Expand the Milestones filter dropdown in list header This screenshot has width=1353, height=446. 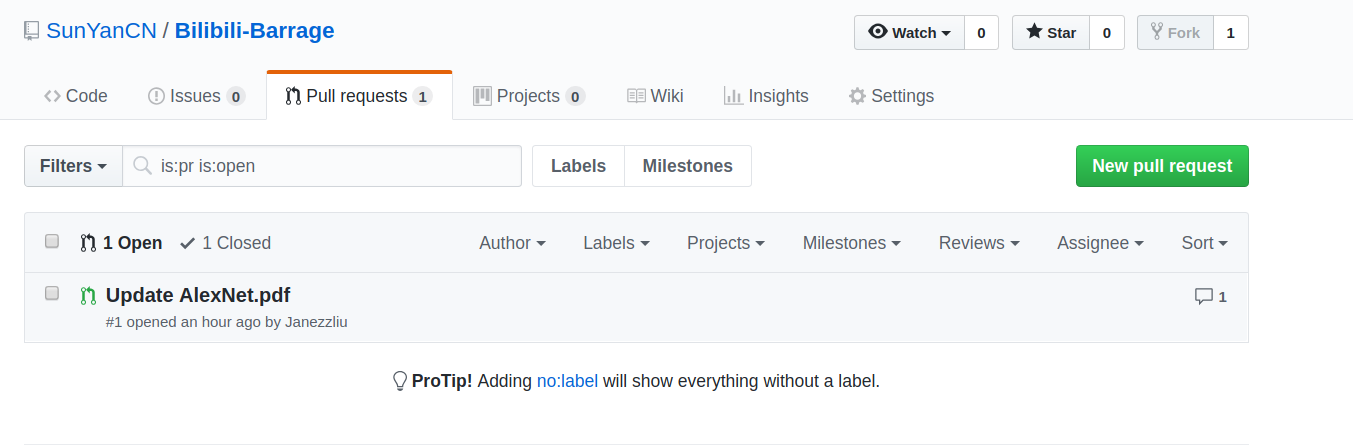851,242
